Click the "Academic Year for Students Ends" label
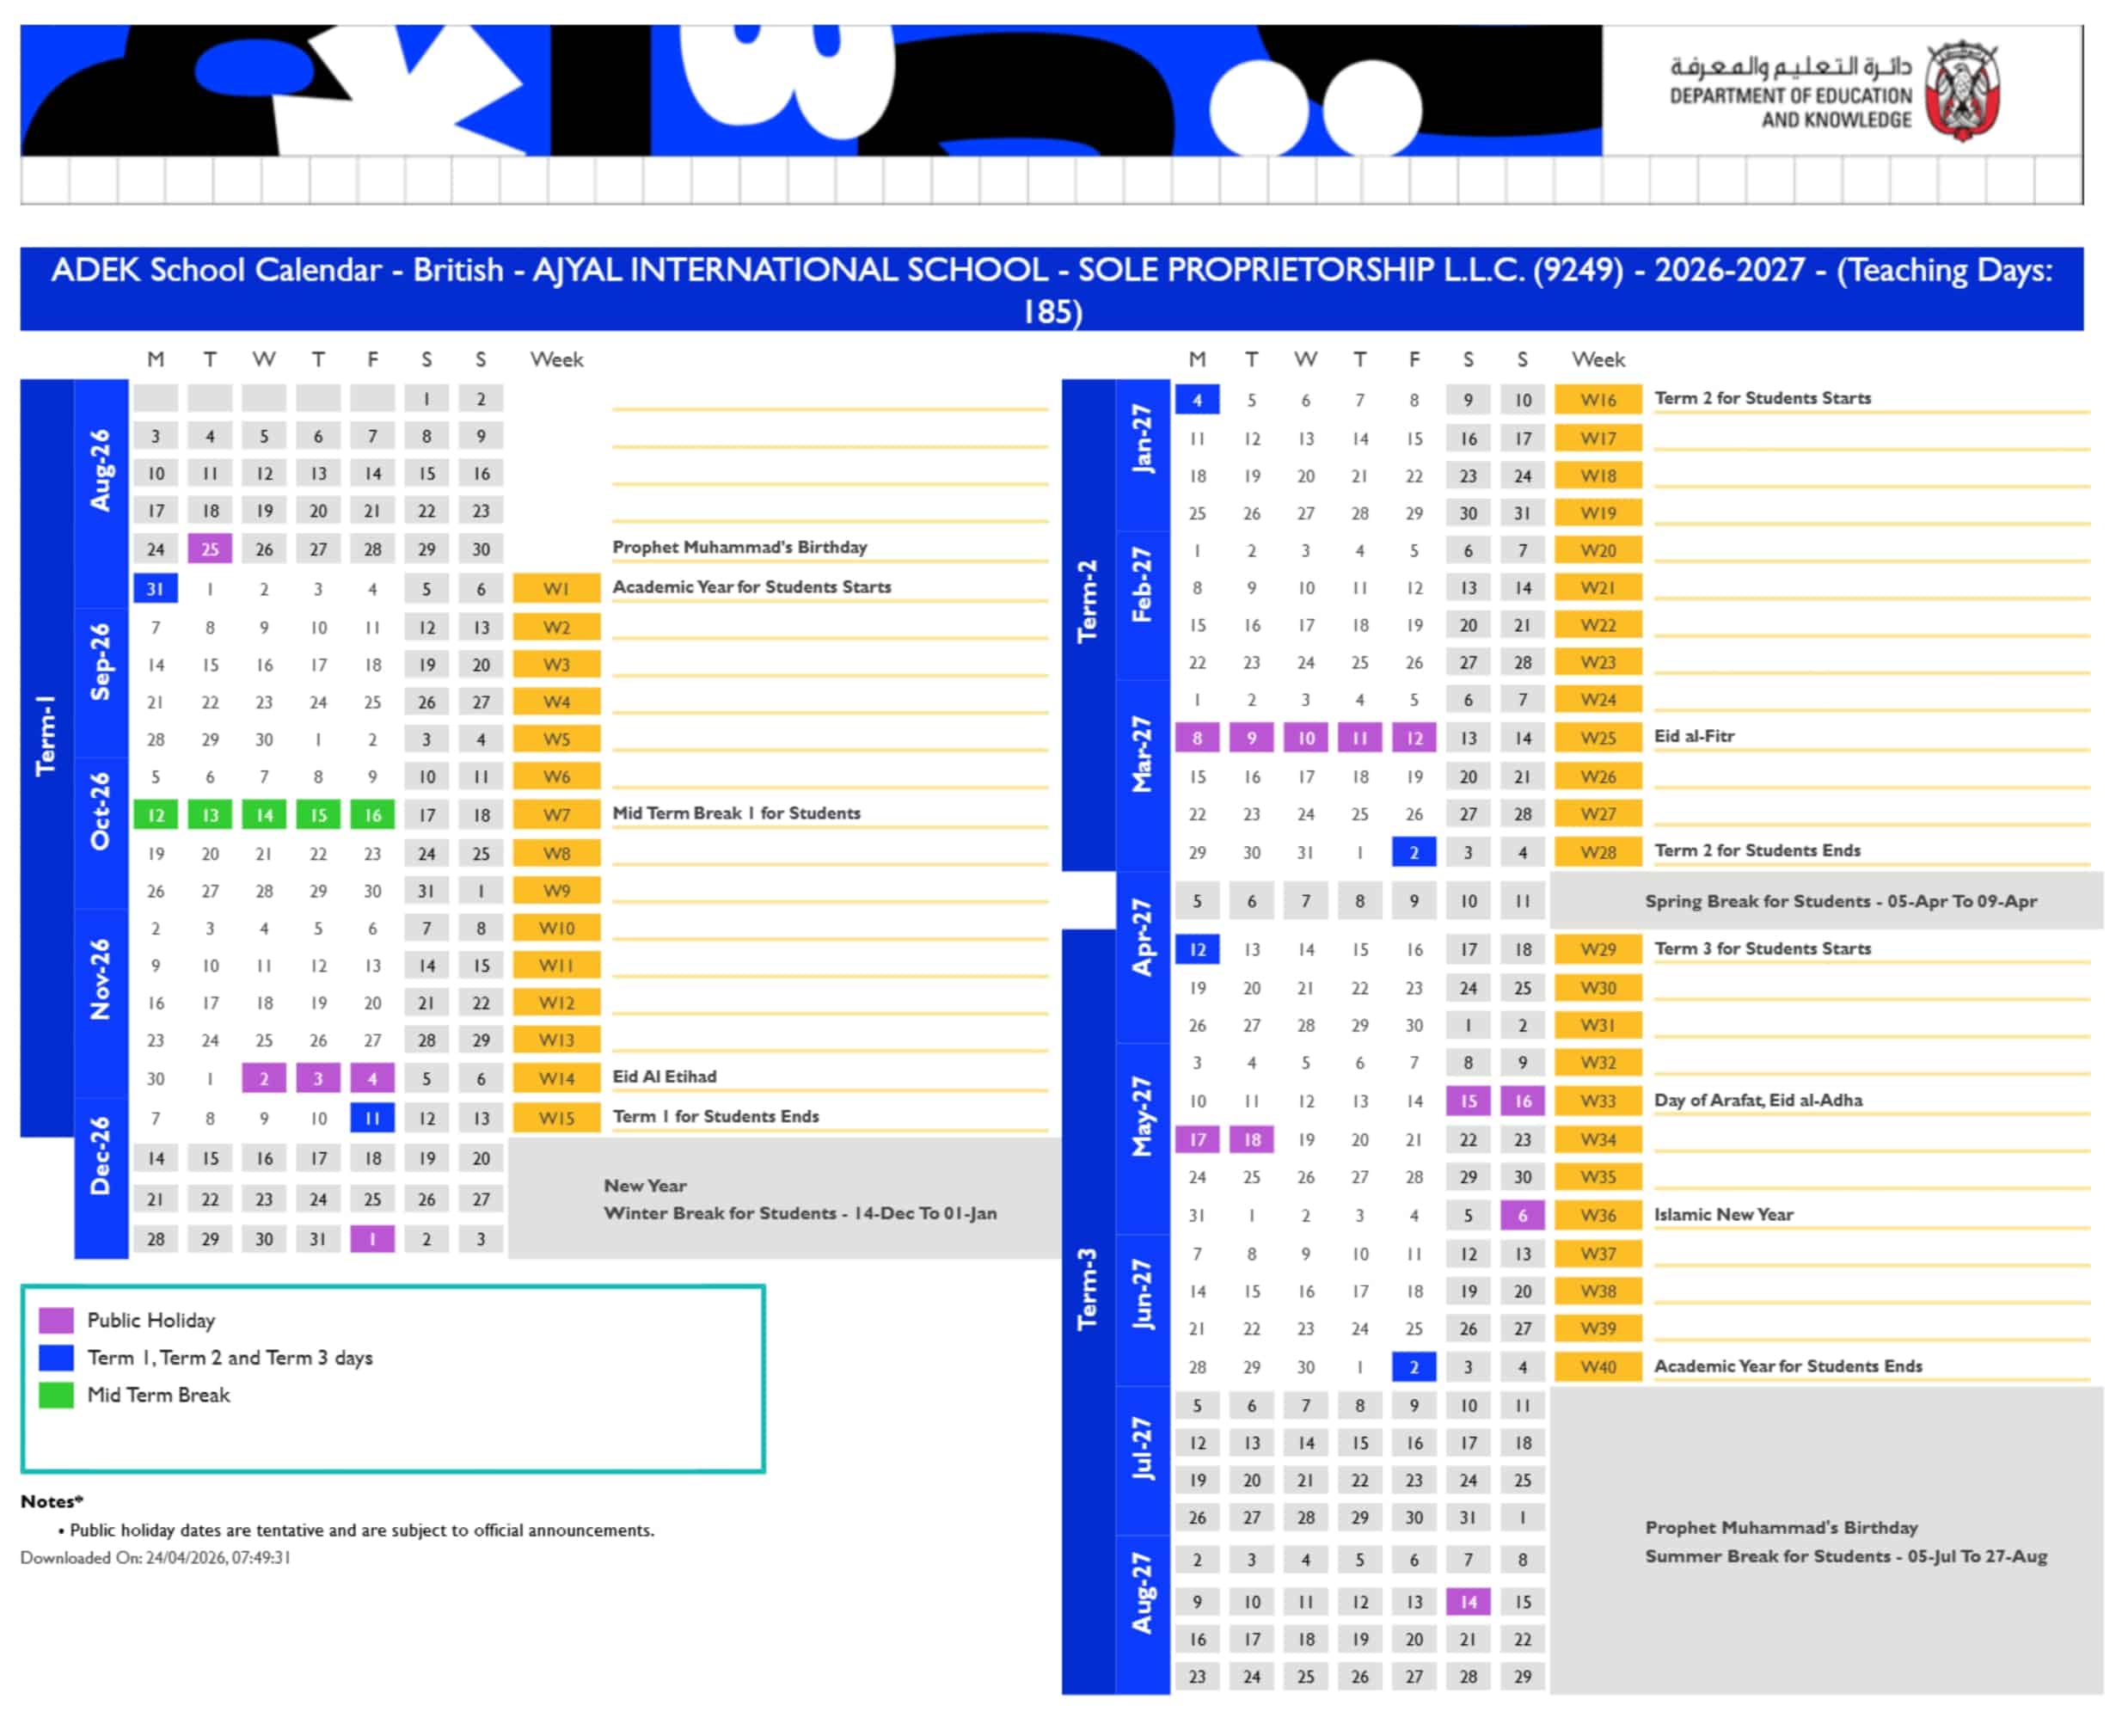 (1788, 1367)
